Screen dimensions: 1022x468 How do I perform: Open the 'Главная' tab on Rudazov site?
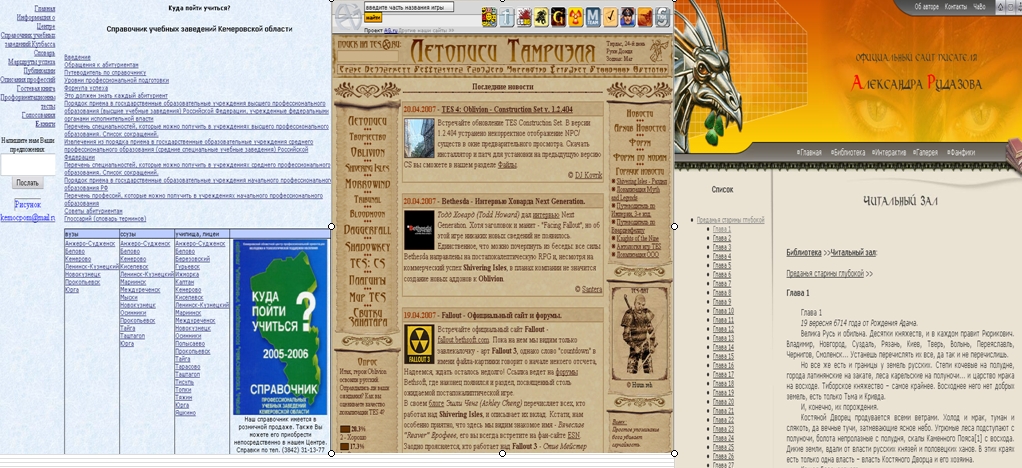[x=811, y=153]
